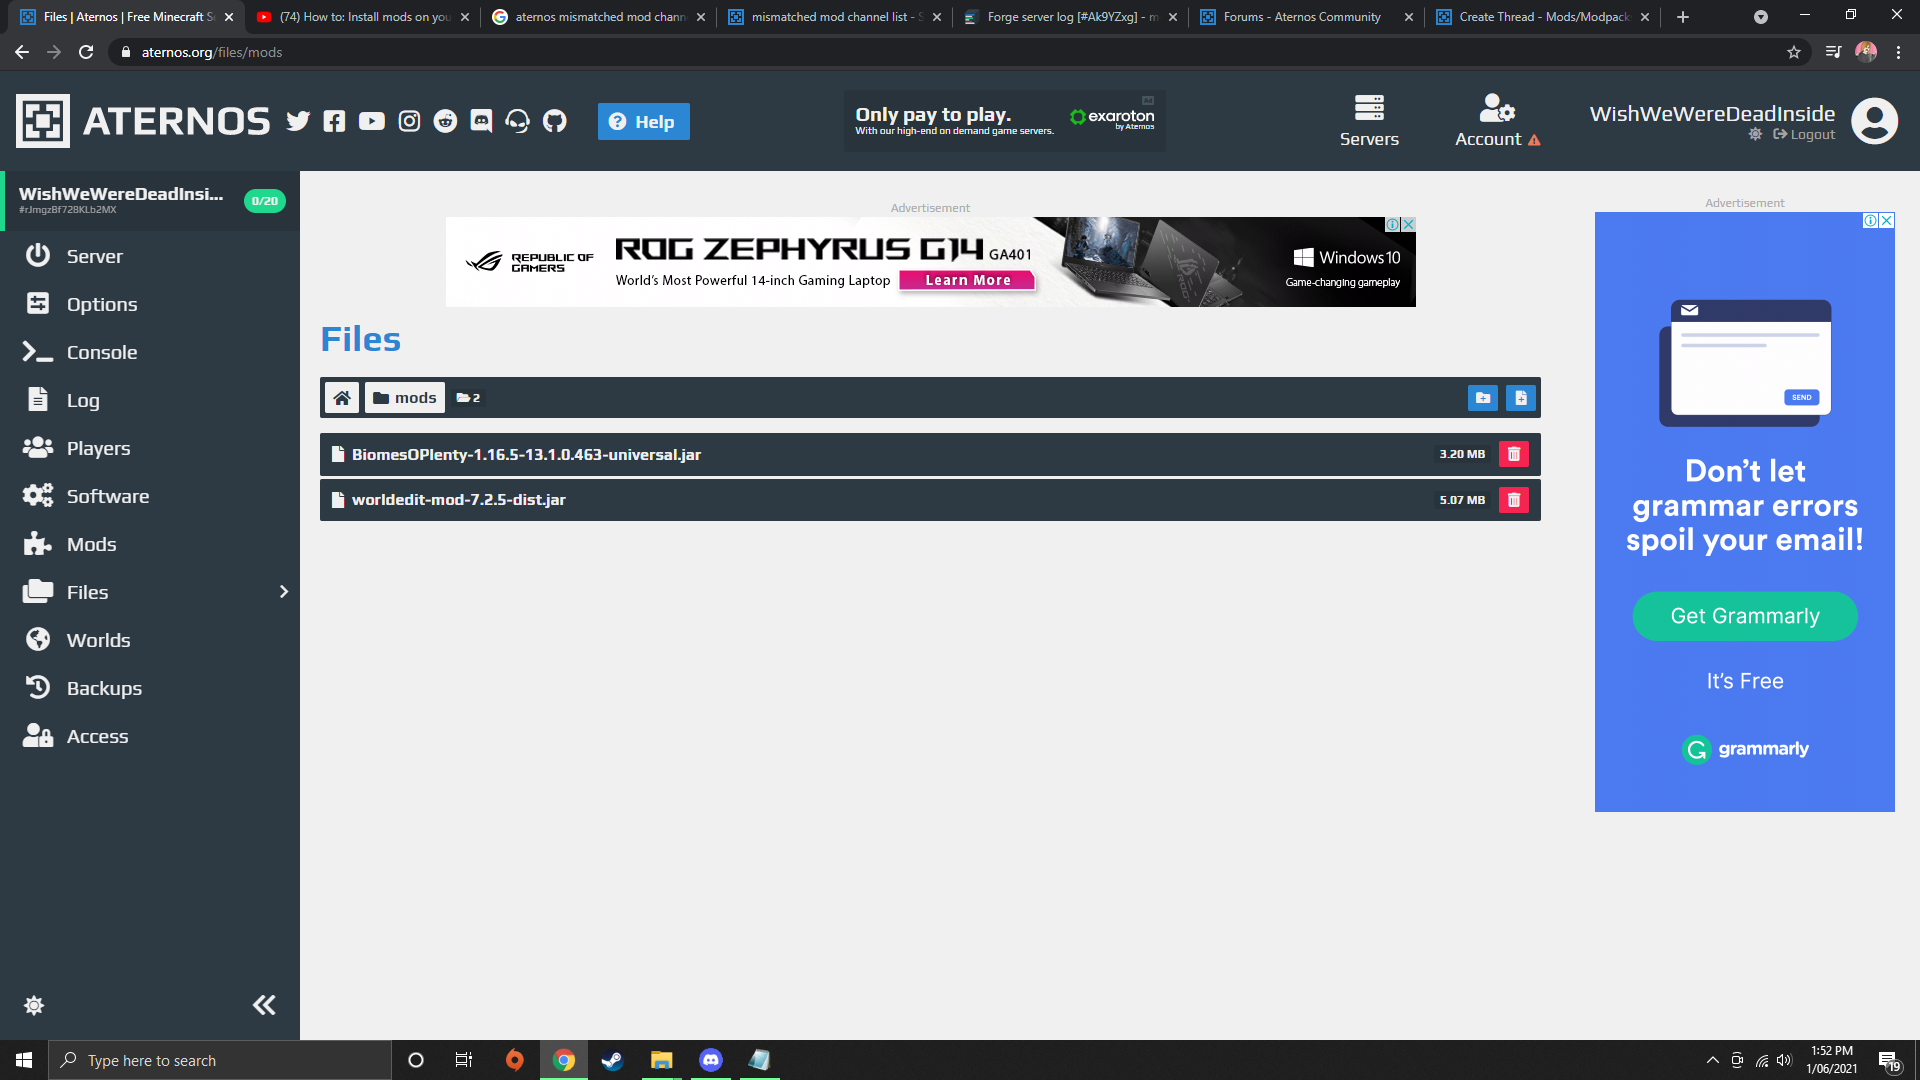Open Aternos Discord icon in header
1920x1080 pixels.
[481, 121]
